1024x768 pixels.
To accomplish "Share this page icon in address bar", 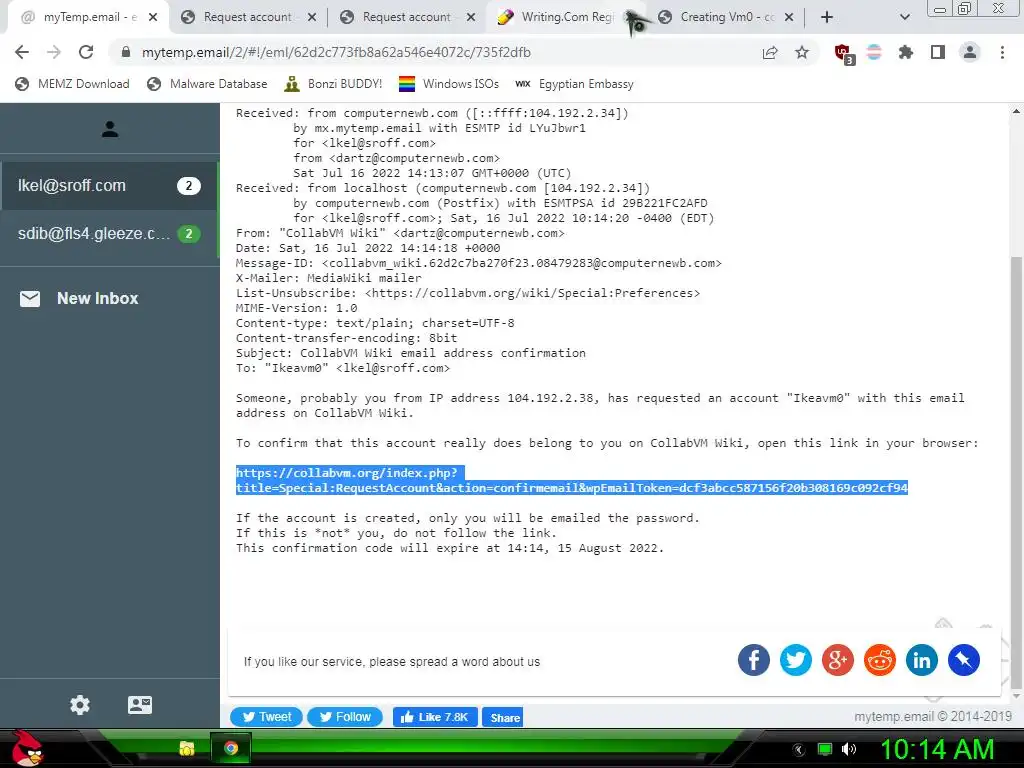I will point(770,52).
